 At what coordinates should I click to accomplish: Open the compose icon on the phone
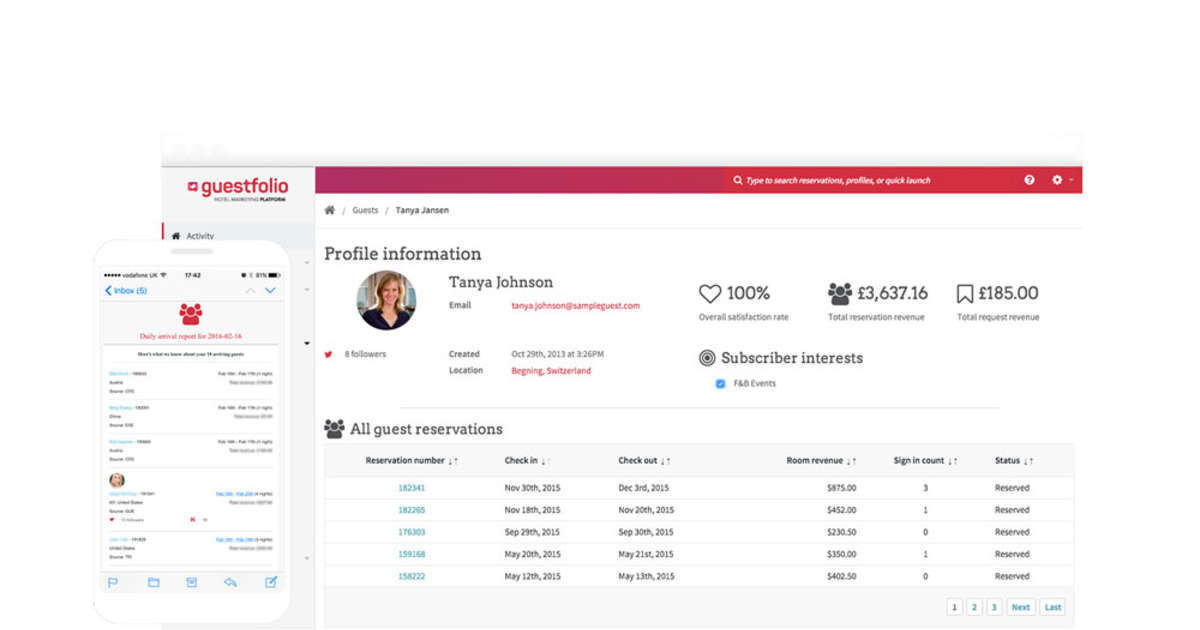[x=270, y=583]
